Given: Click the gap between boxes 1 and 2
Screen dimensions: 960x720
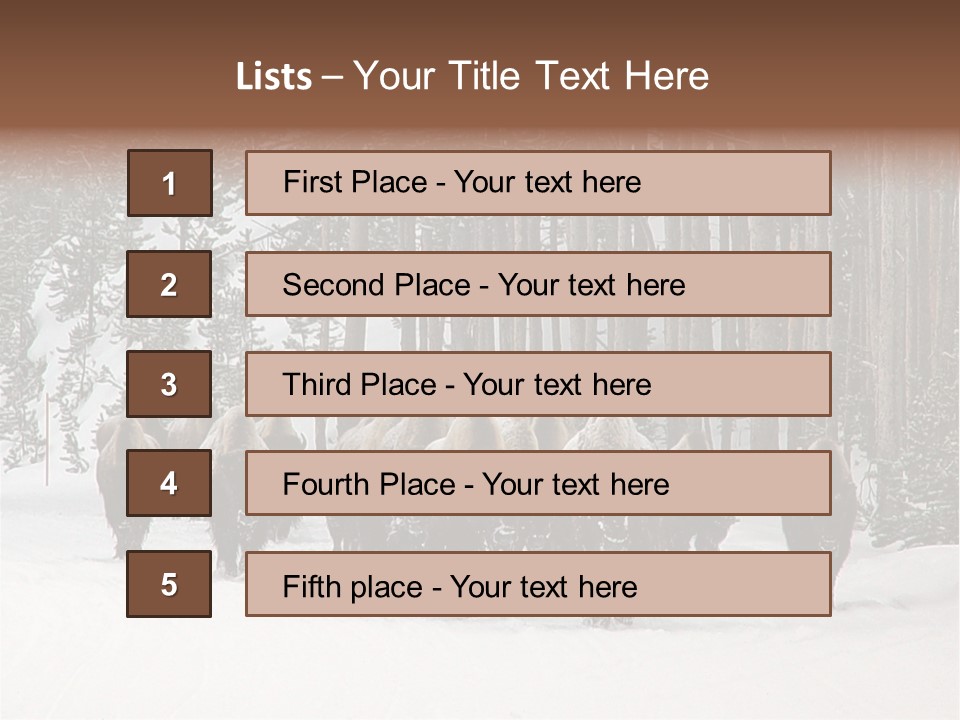Looking at the screenshot, I should click(x=169, y=233).
